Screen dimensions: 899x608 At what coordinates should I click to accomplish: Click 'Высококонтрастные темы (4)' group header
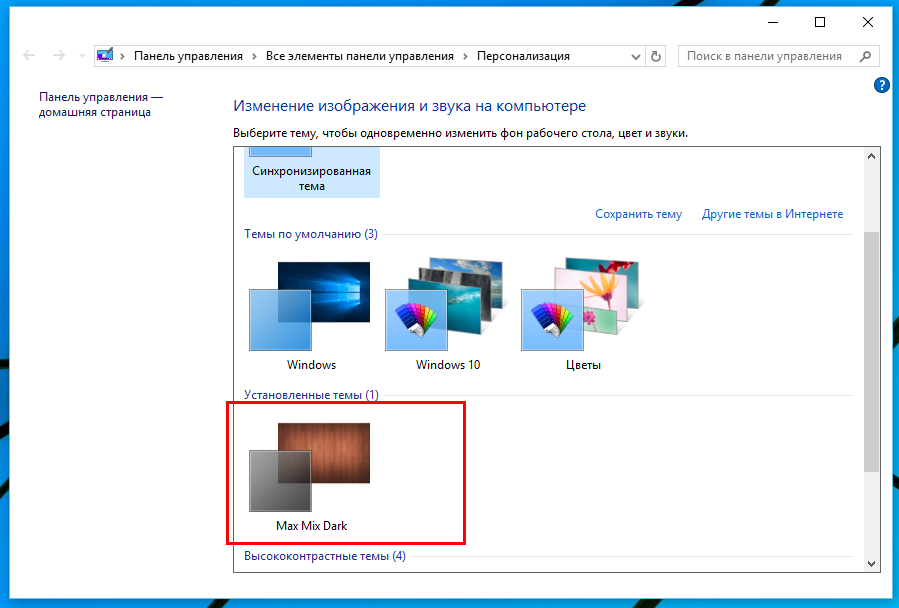click(x=325, y=556)
